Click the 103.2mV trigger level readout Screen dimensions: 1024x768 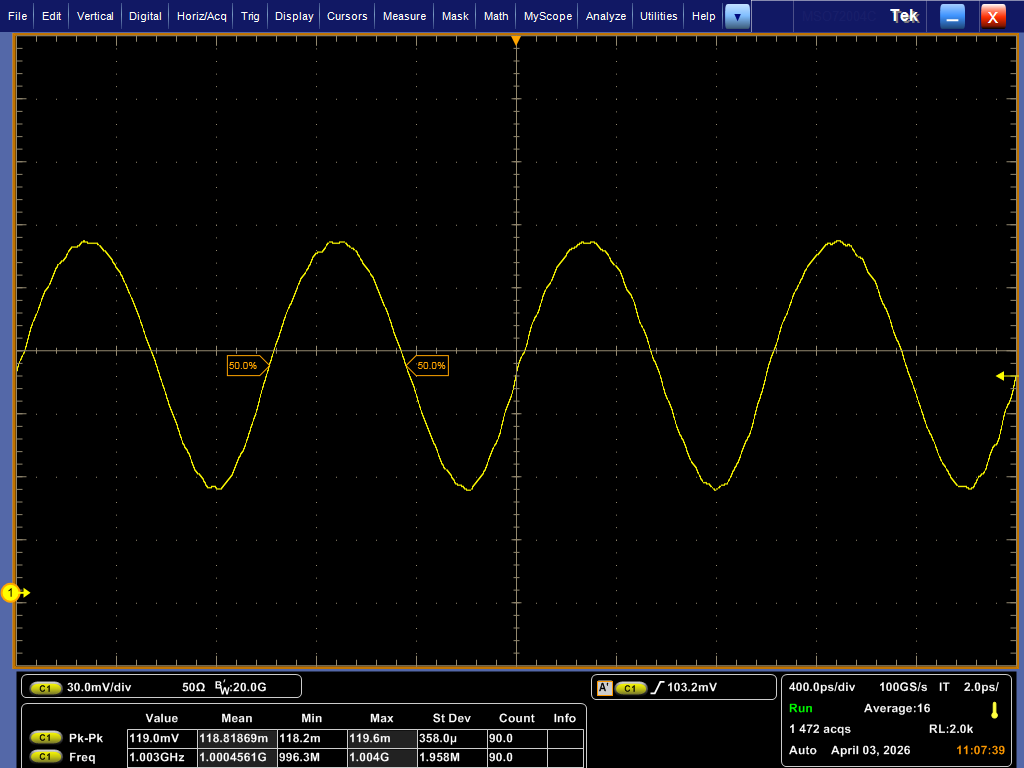(692, 687)
